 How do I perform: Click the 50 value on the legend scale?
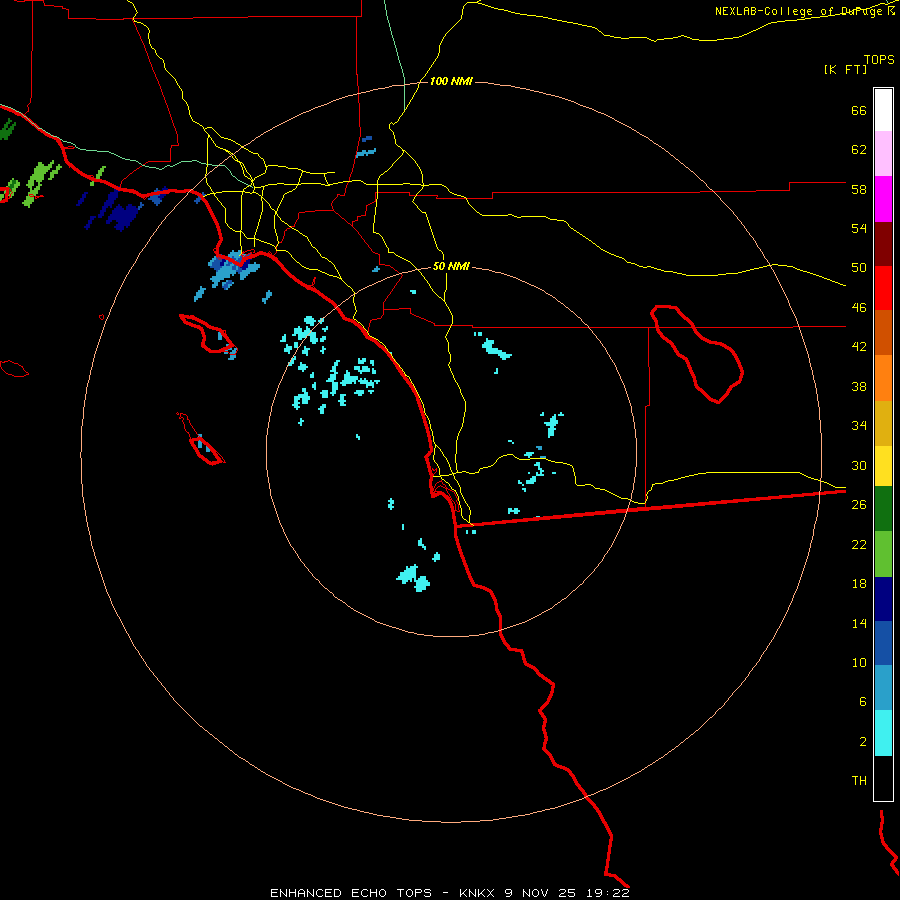[859, 268]
